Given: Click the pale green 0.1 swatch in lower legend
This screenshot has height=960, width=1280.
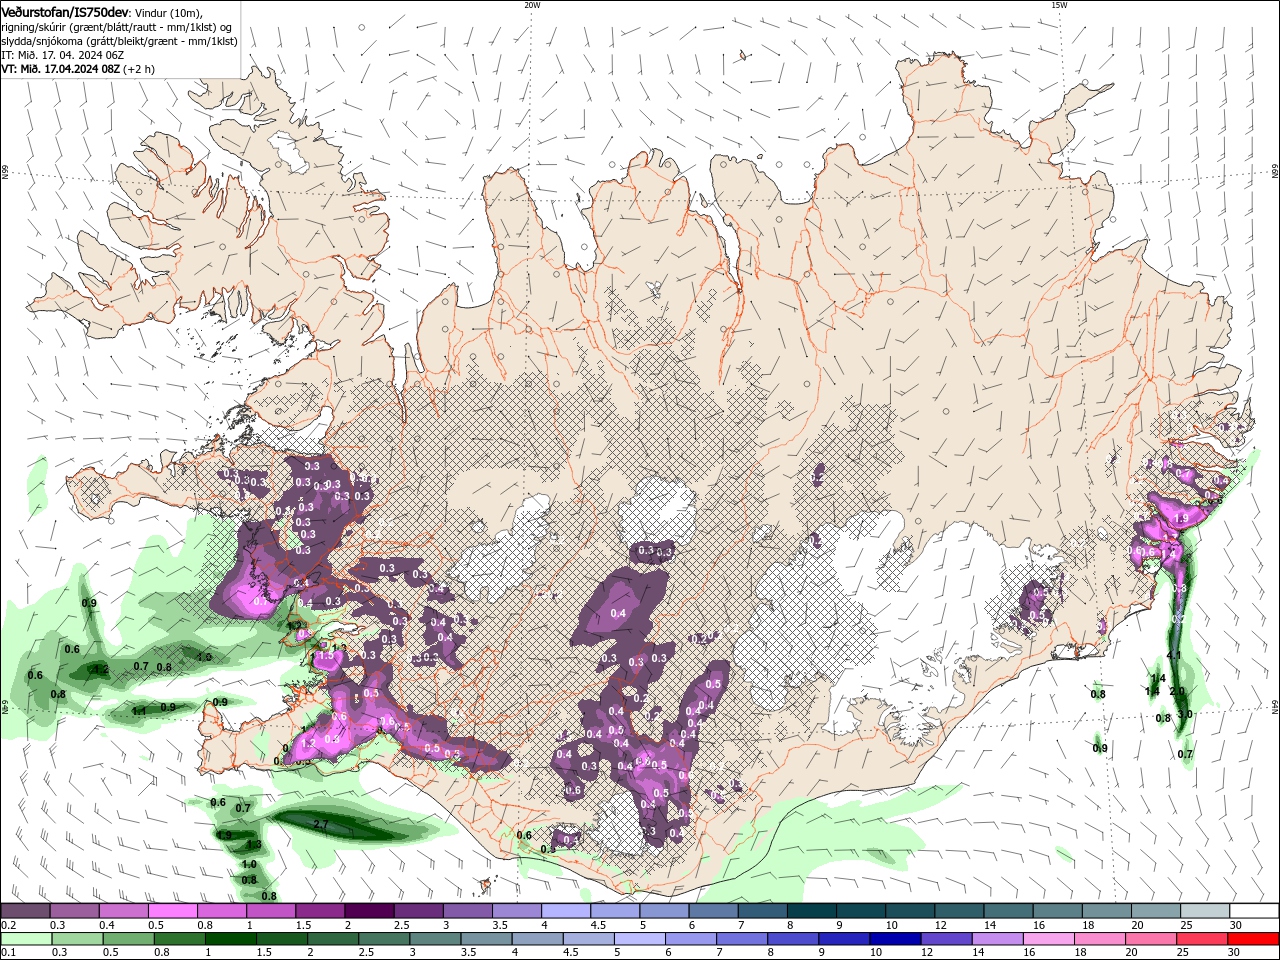Looking at the screenshot, I should [26, 939].
